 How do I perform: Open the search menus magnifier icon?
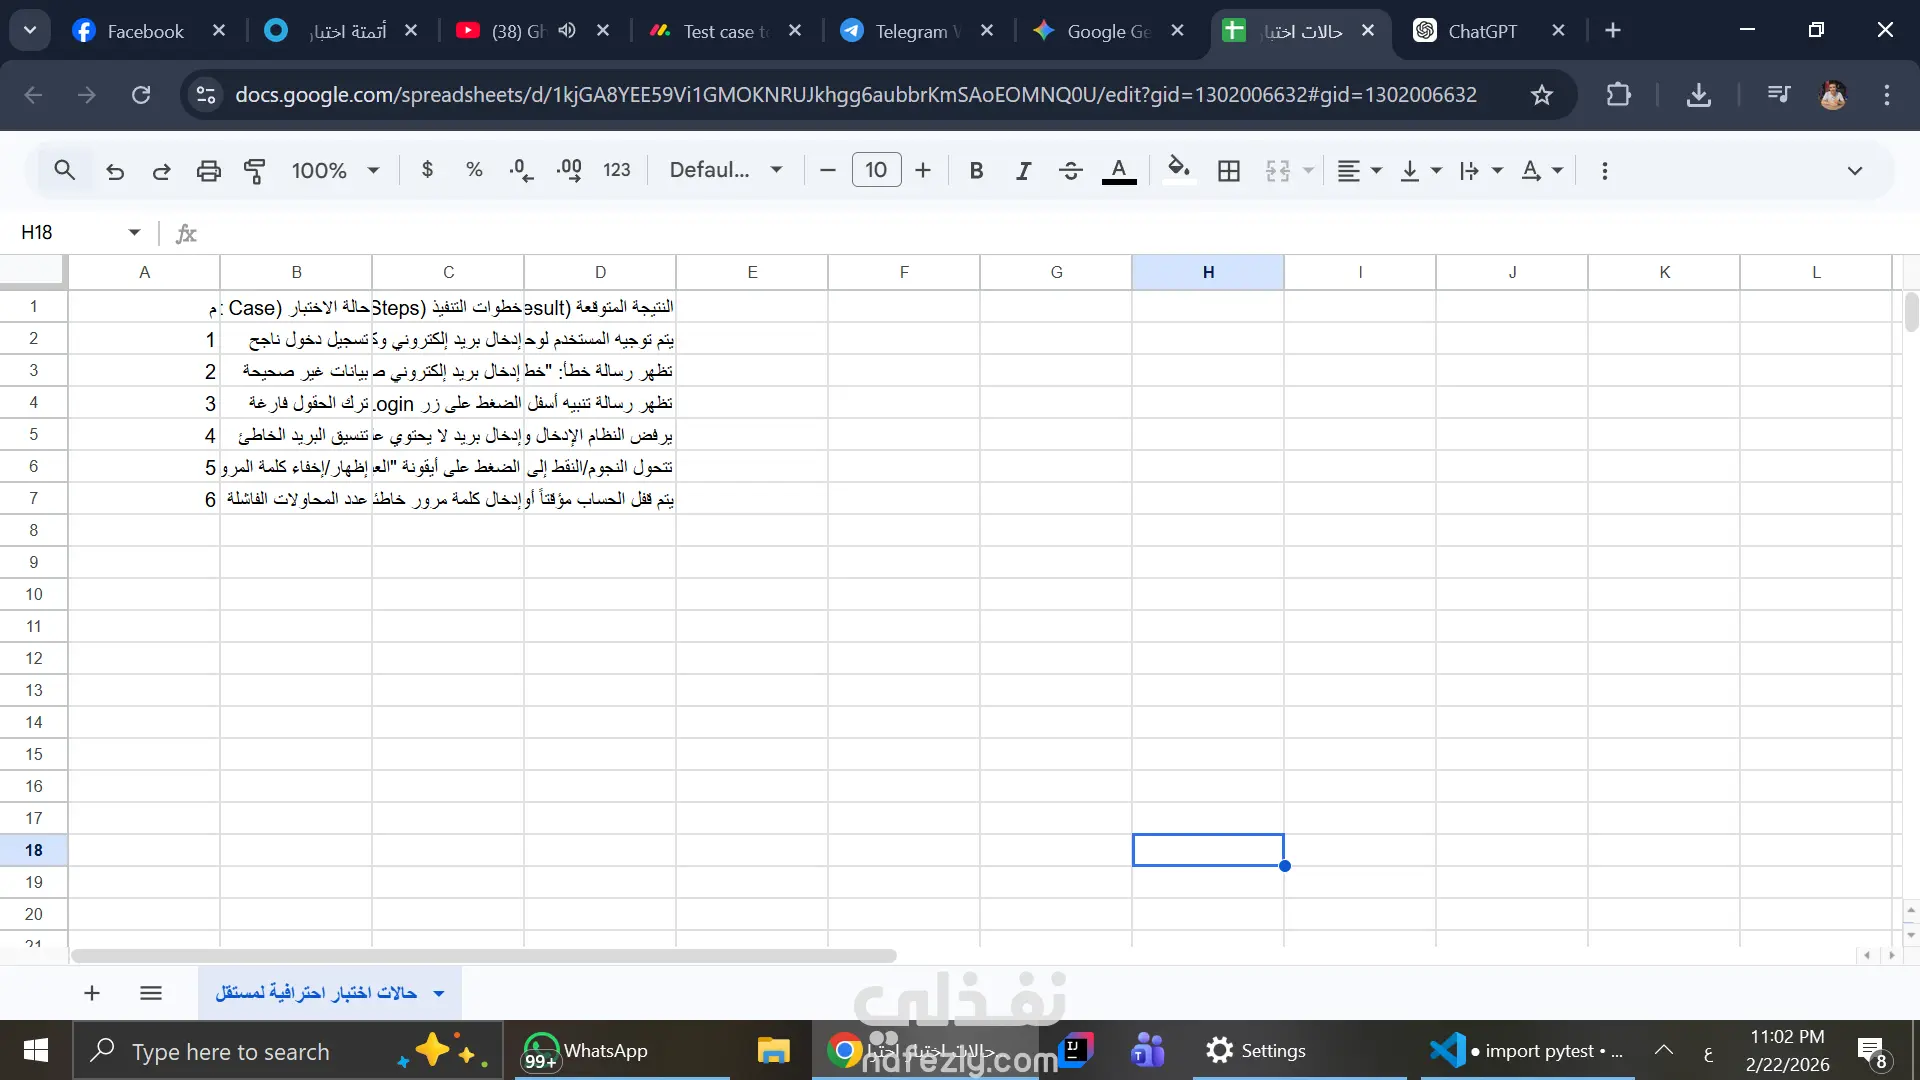point(64,170)
